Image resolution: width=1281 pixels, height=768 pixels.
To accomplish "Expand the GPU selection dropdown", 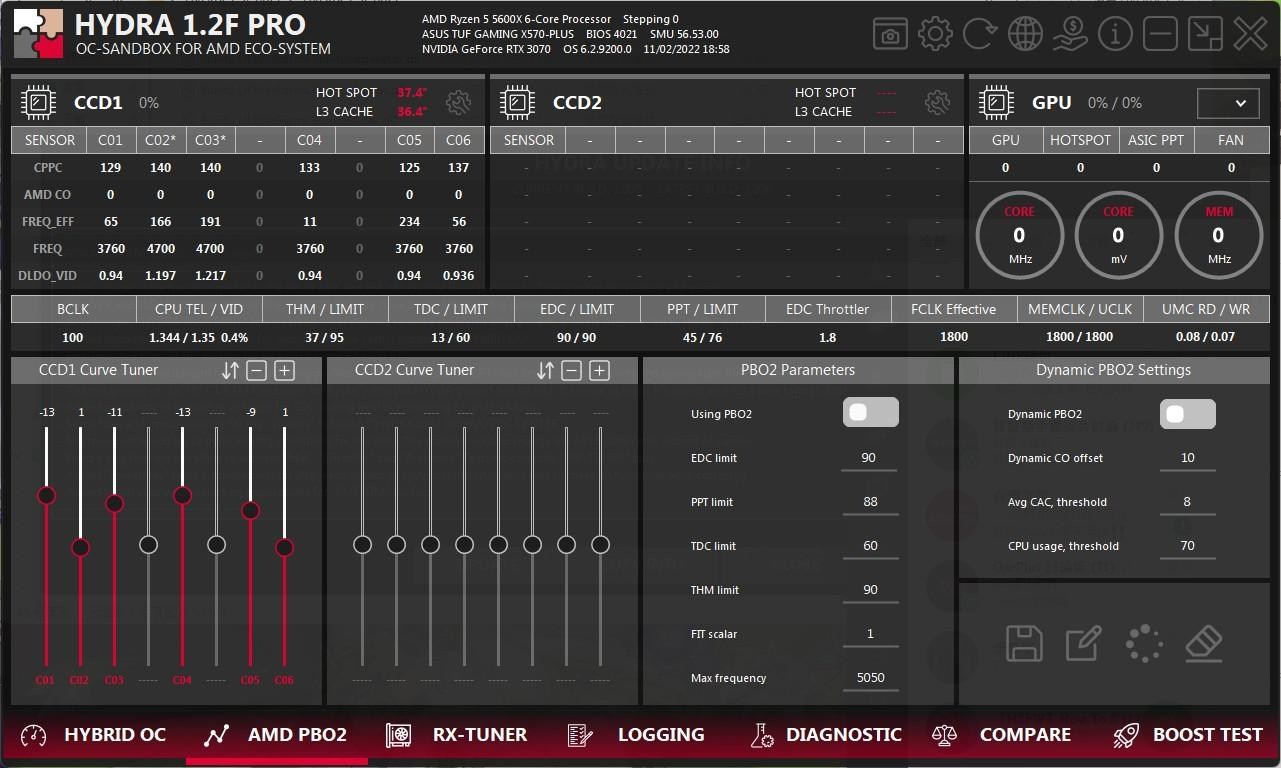I will (1228, 103).
